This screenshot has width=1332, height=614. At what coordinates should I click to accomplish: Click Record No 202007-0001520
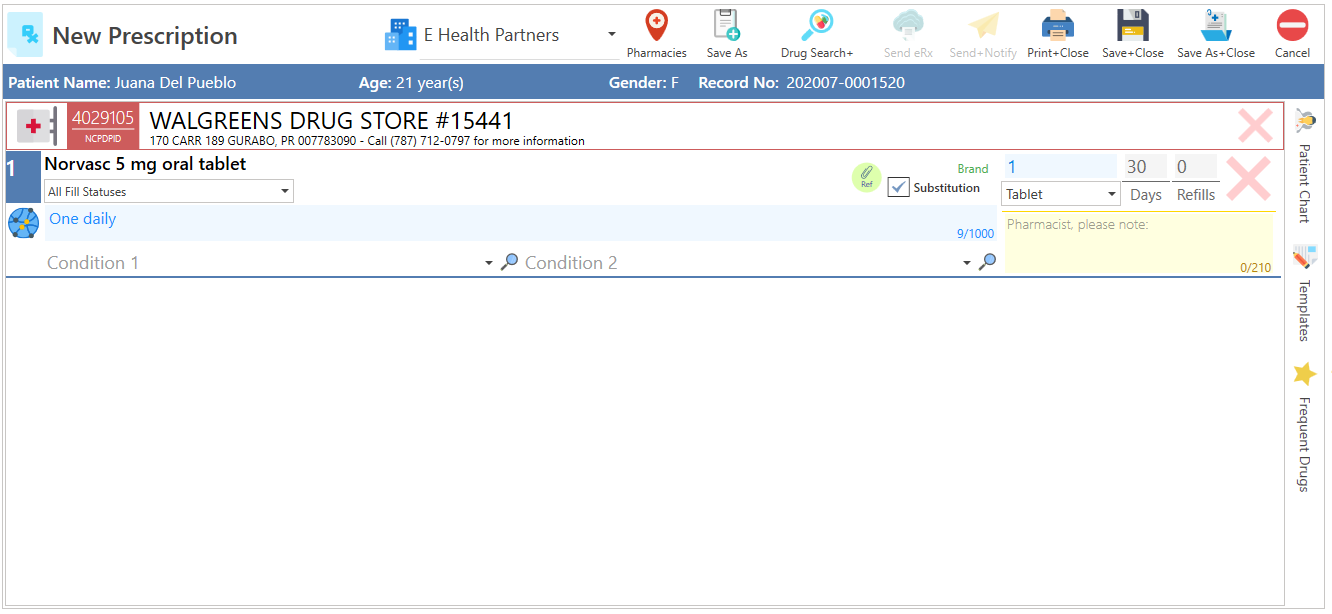click(x=802, y=82)
